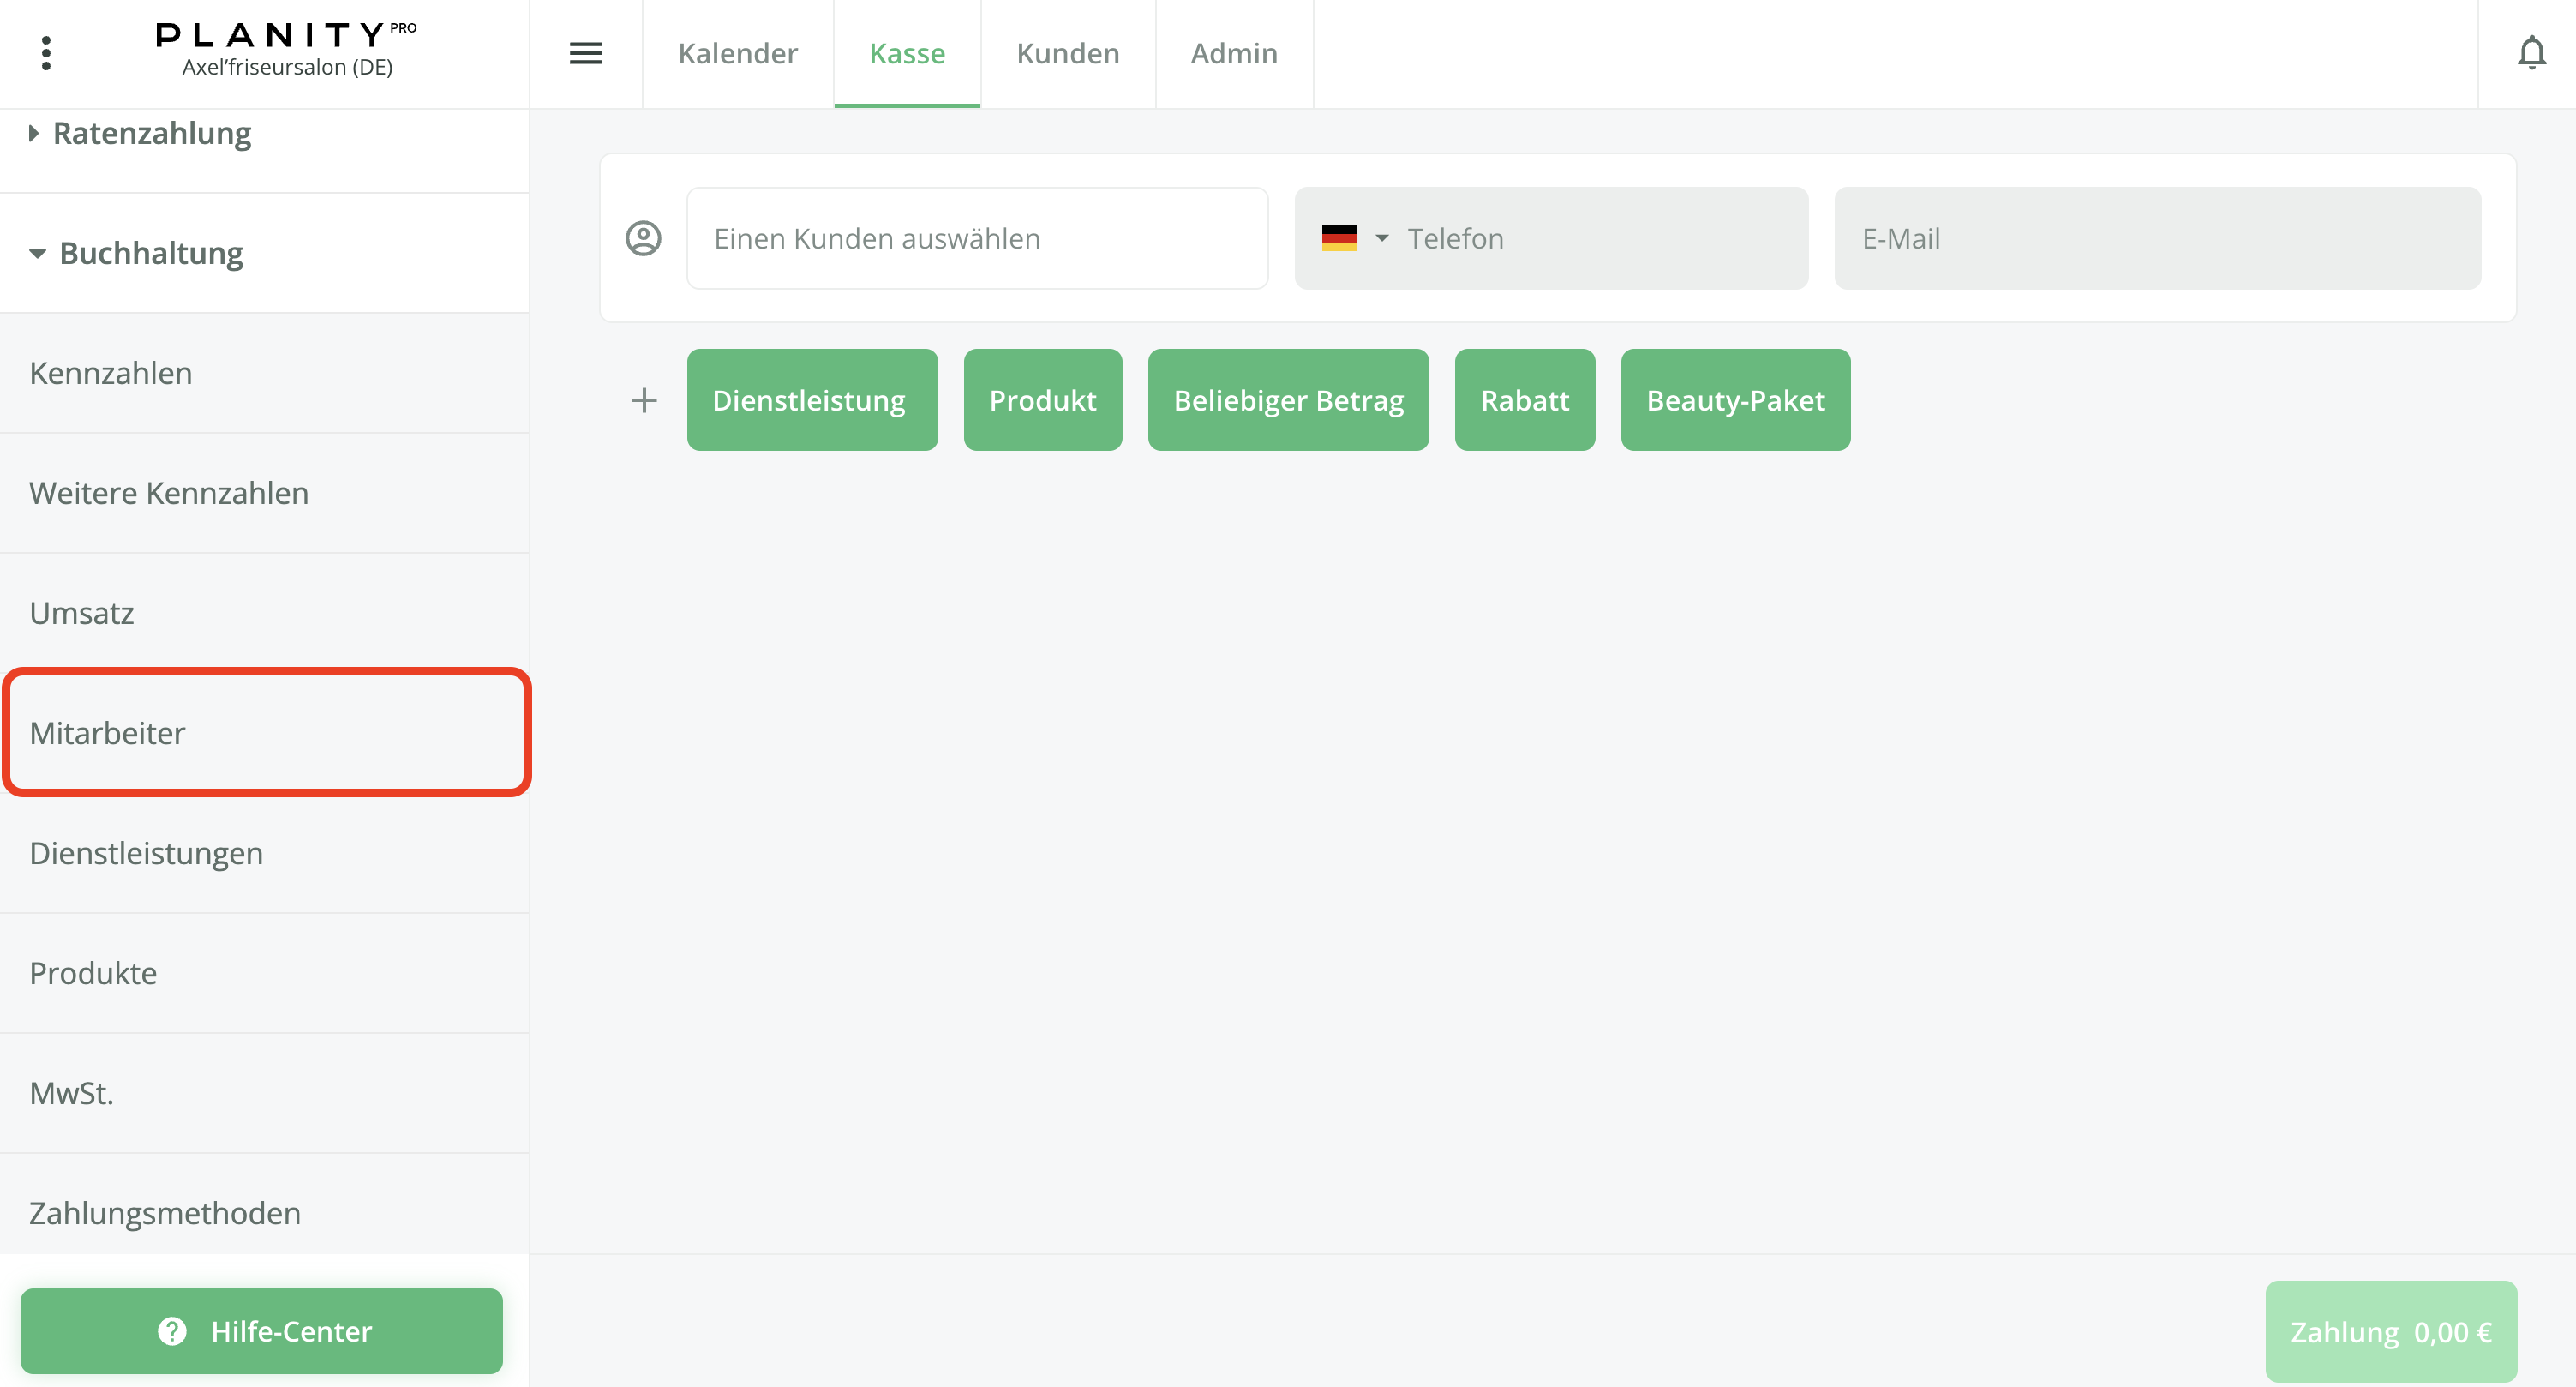Open the Kunden tab
The image size is (2576, 1387).
[x=1067, y=53]
